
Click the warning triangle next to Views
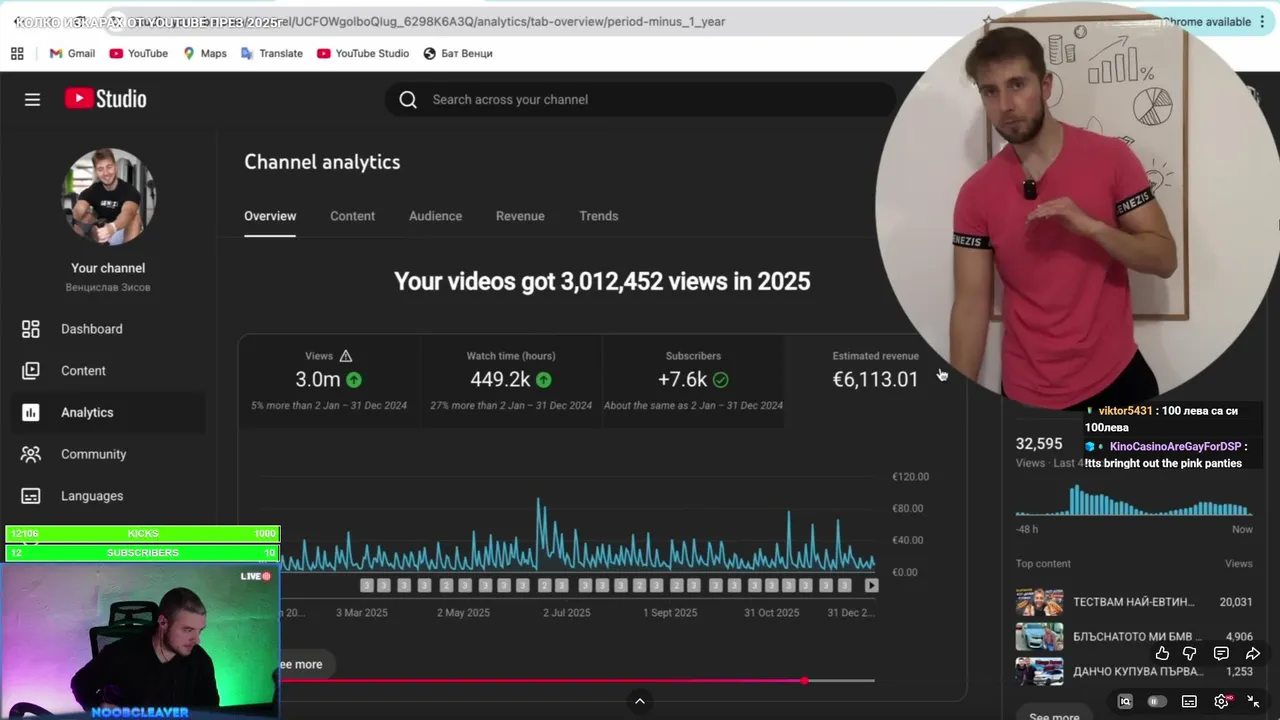tap(346, 356)
